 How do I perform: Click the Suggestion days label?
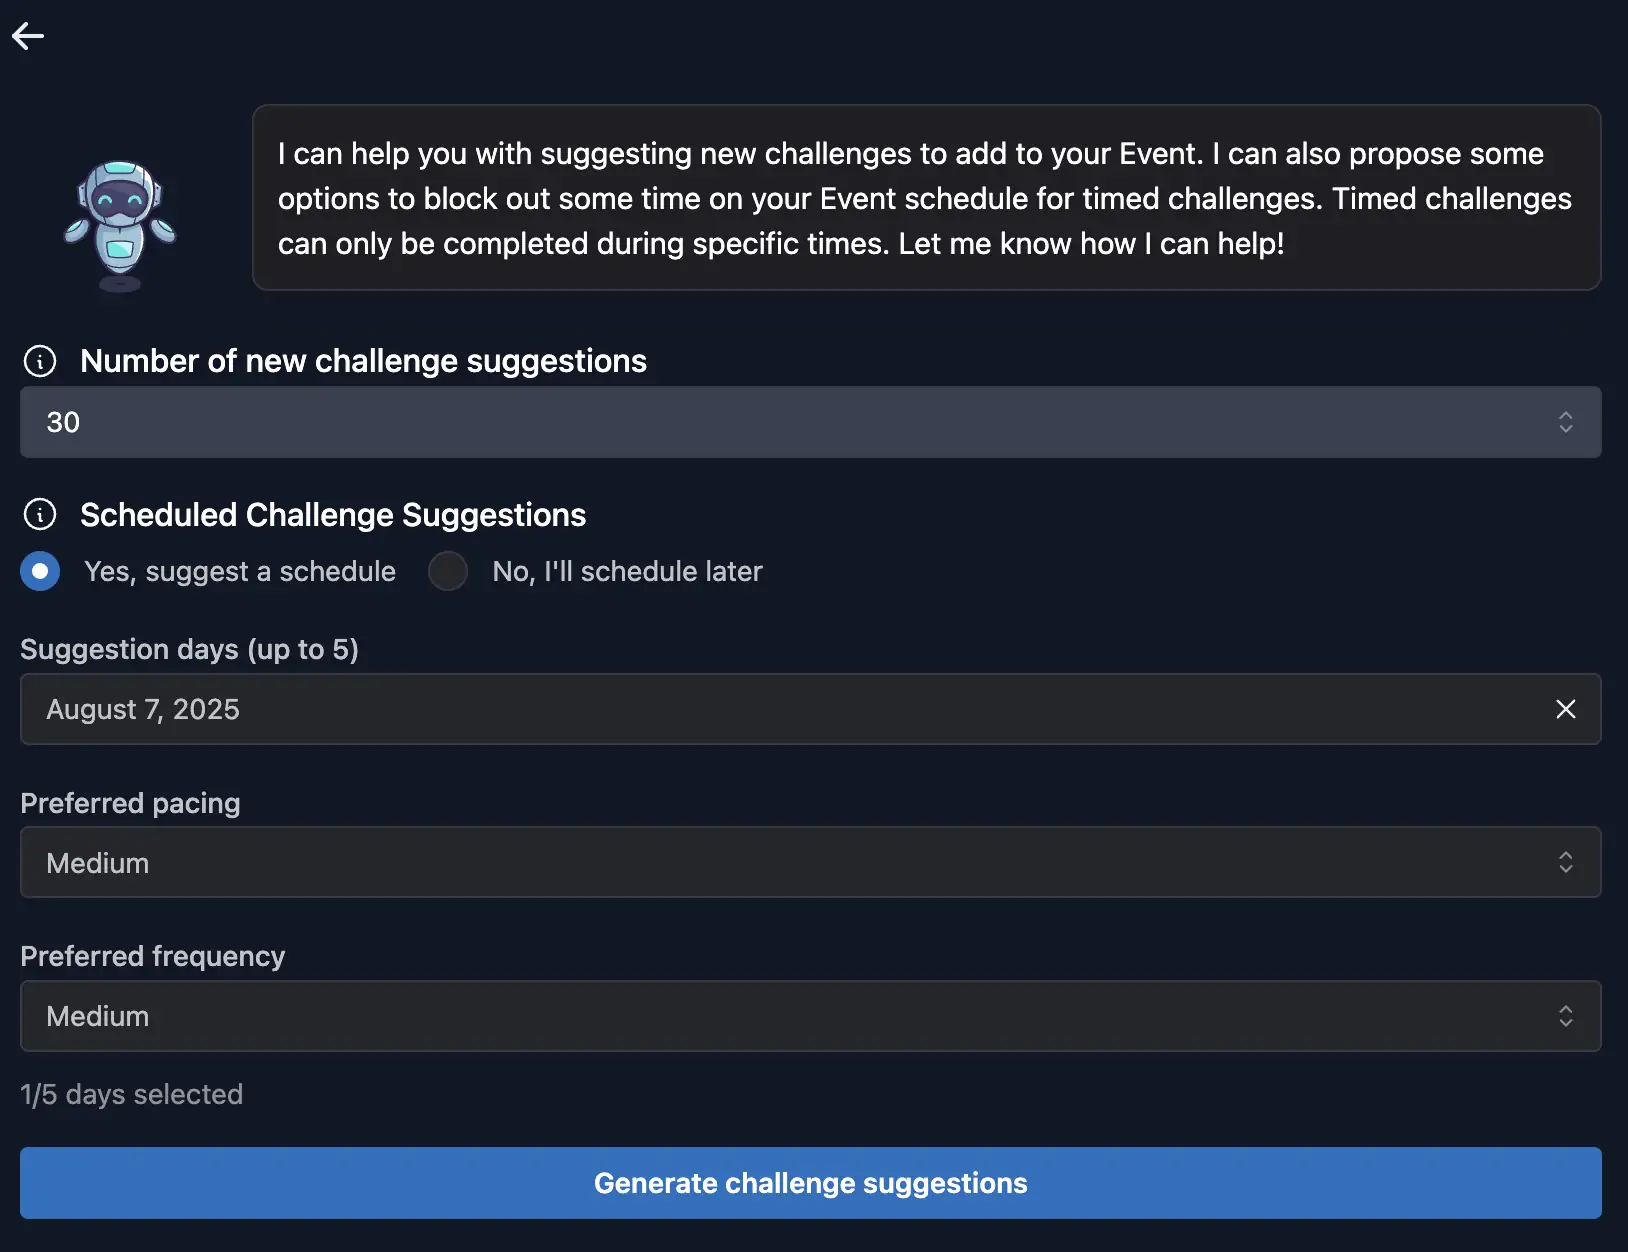pyautogui.click(x=190, y=649)
